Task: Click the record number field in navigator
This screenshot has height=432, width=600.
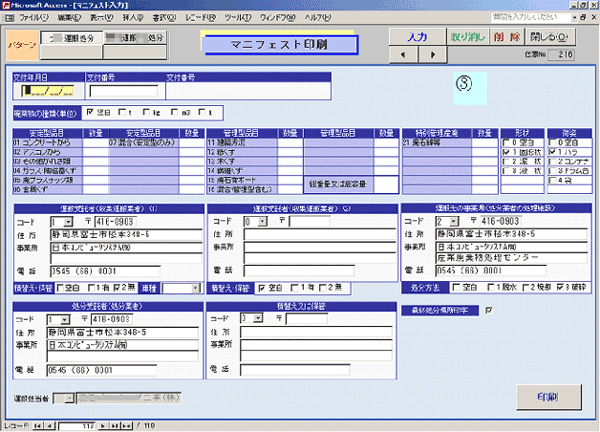Action: (x=77, y=425)
